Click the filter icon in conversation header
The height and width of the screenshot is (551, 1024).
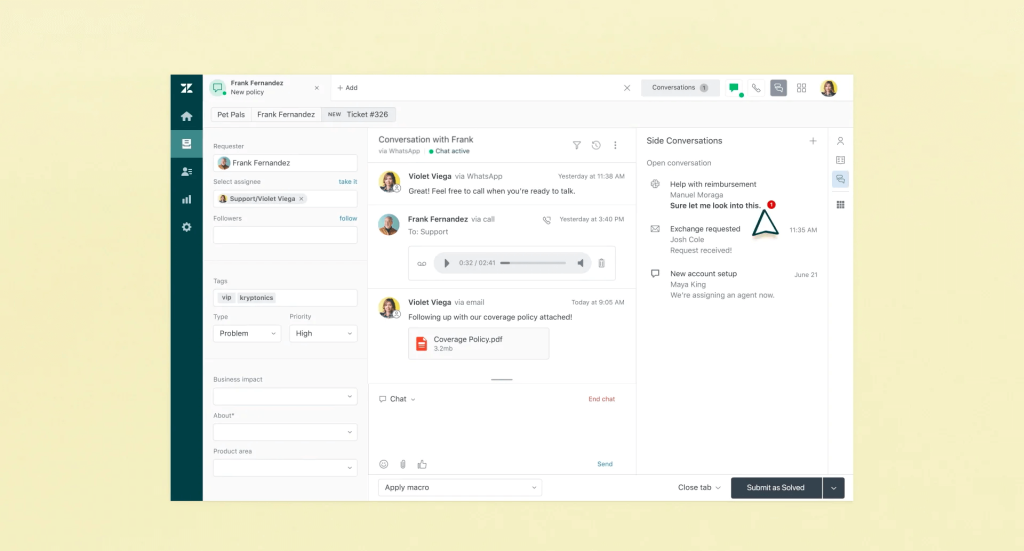[x=576, y=145]
